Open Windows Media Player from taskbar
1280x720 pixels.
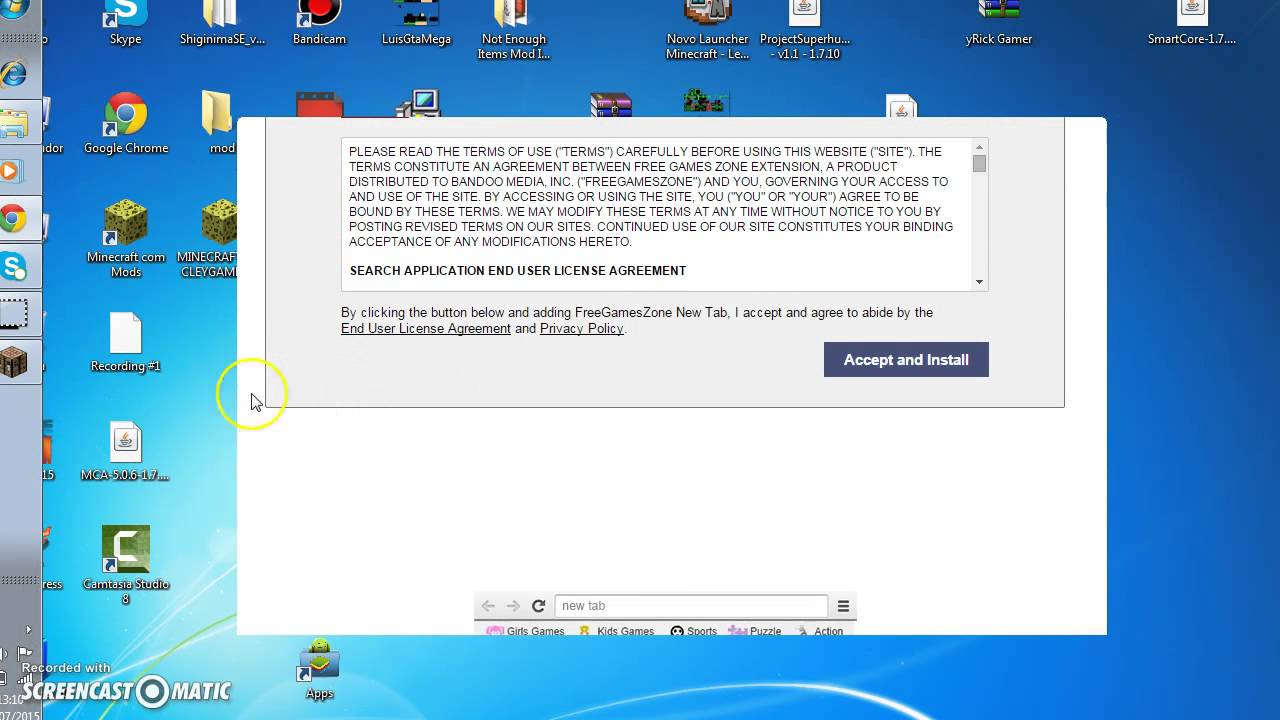[x=11, y=171]
